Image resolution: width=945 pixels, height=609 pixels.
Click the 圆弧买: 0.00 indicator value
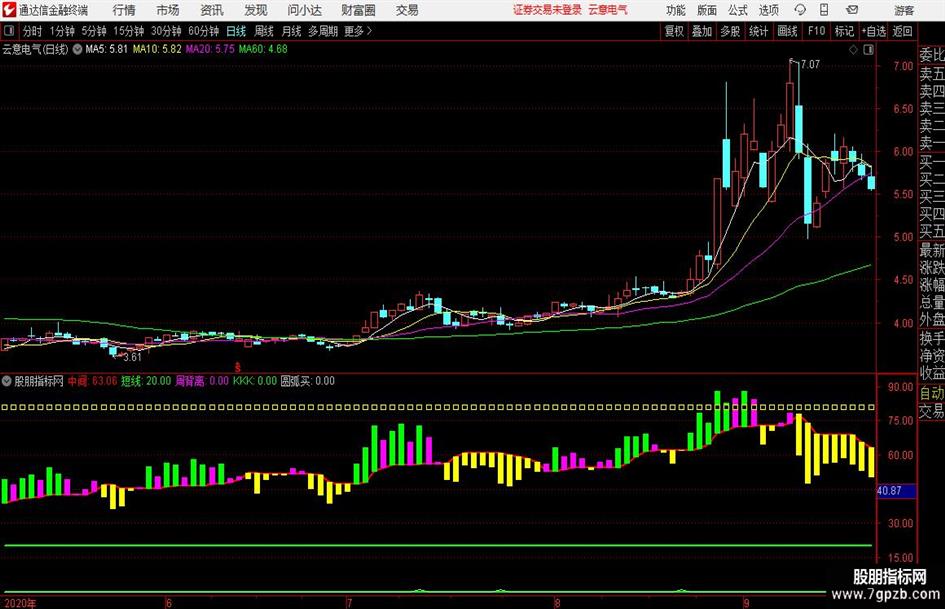tap(307, 381)
